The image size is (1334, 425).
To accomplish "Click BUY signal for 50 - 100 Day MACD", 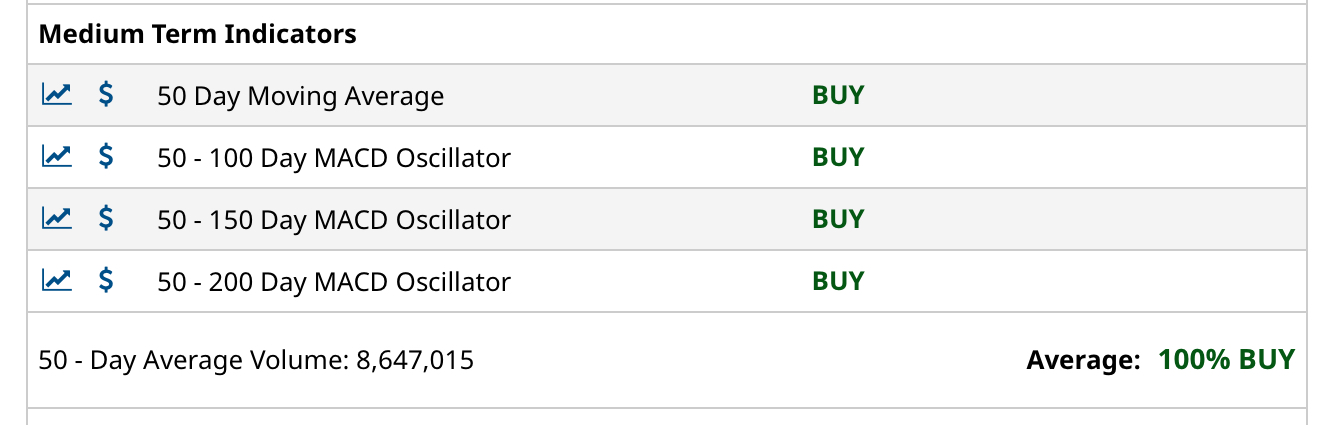I will click(x=838, y=158).
